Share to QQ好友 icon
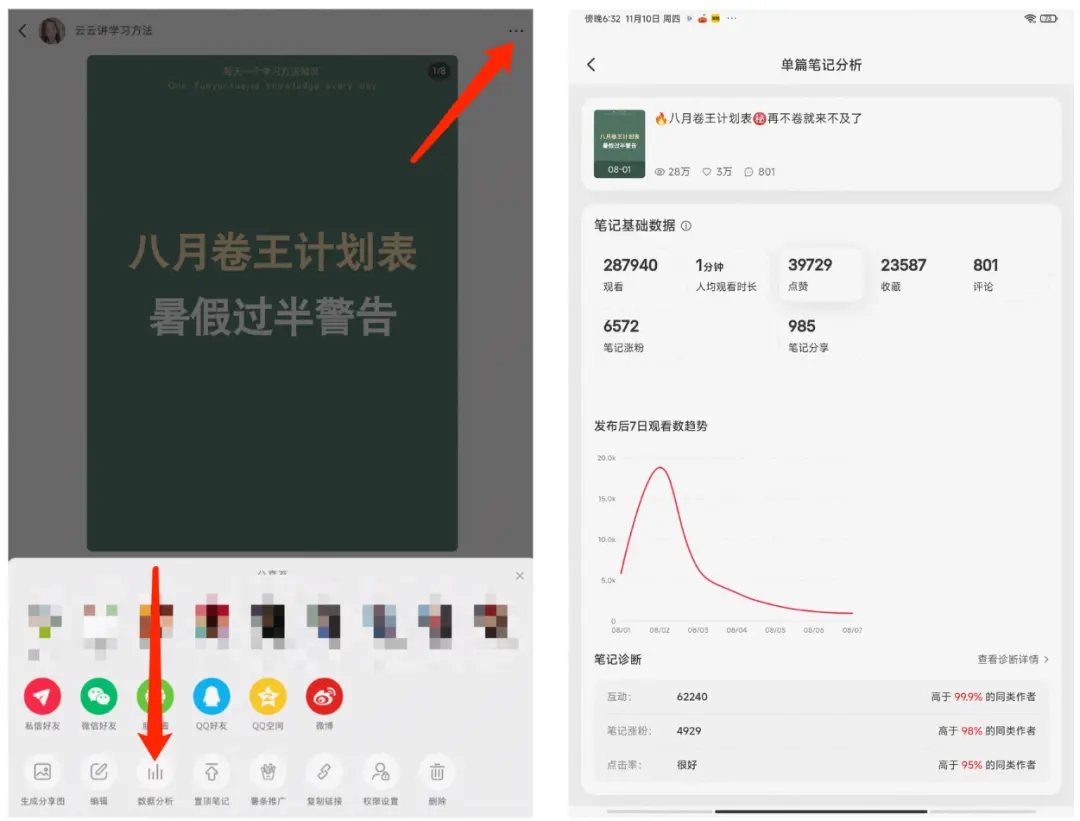The width and height of the screenshot is (1080, 821). pyautogui.click(x=212, y=696)
